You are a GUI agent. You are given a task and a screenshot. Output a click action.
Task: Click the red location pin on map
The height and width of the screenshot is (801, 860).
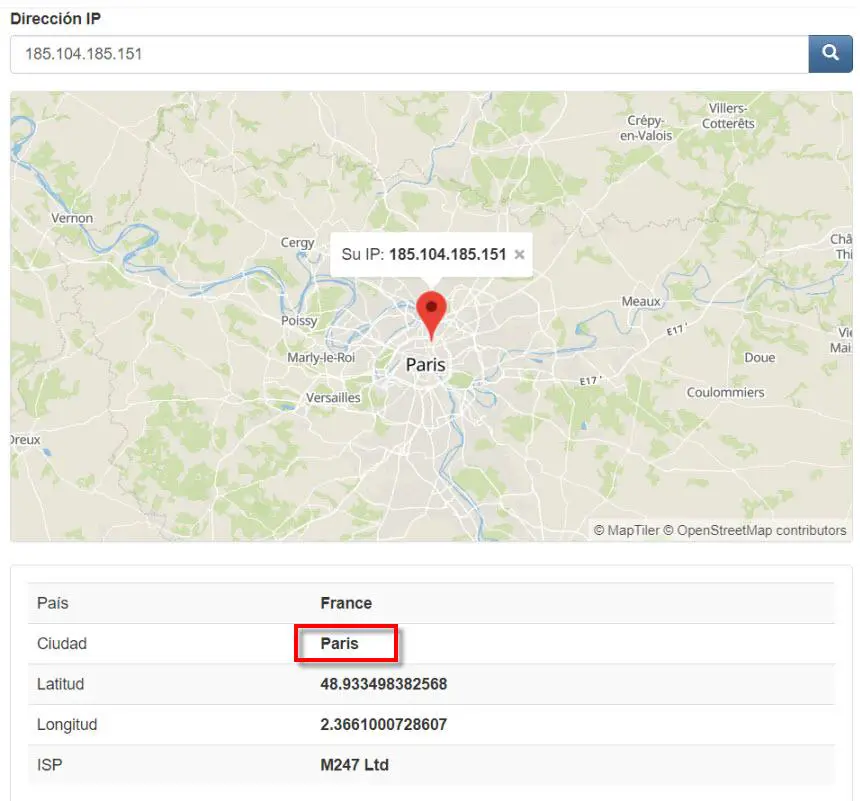[x=431, y=313]
